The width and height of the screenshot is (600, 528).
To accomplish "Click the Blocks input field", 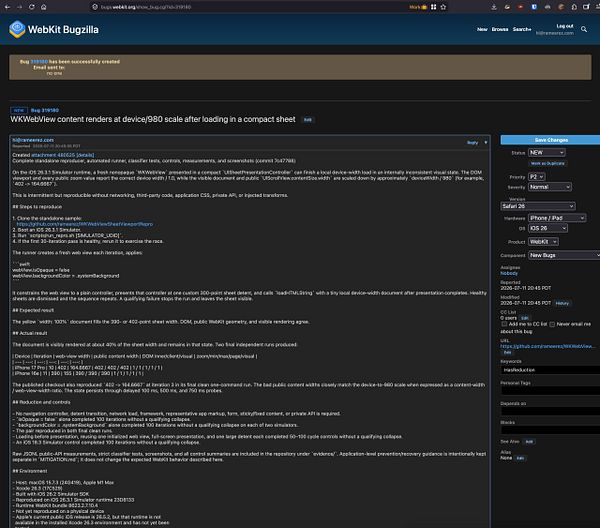I will (x=551, y=430).
